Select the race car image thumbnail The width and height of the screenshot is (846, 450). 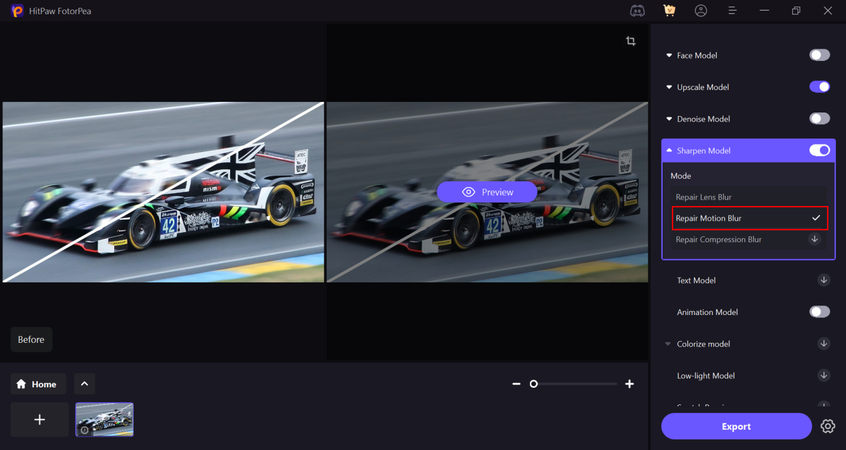105,419
